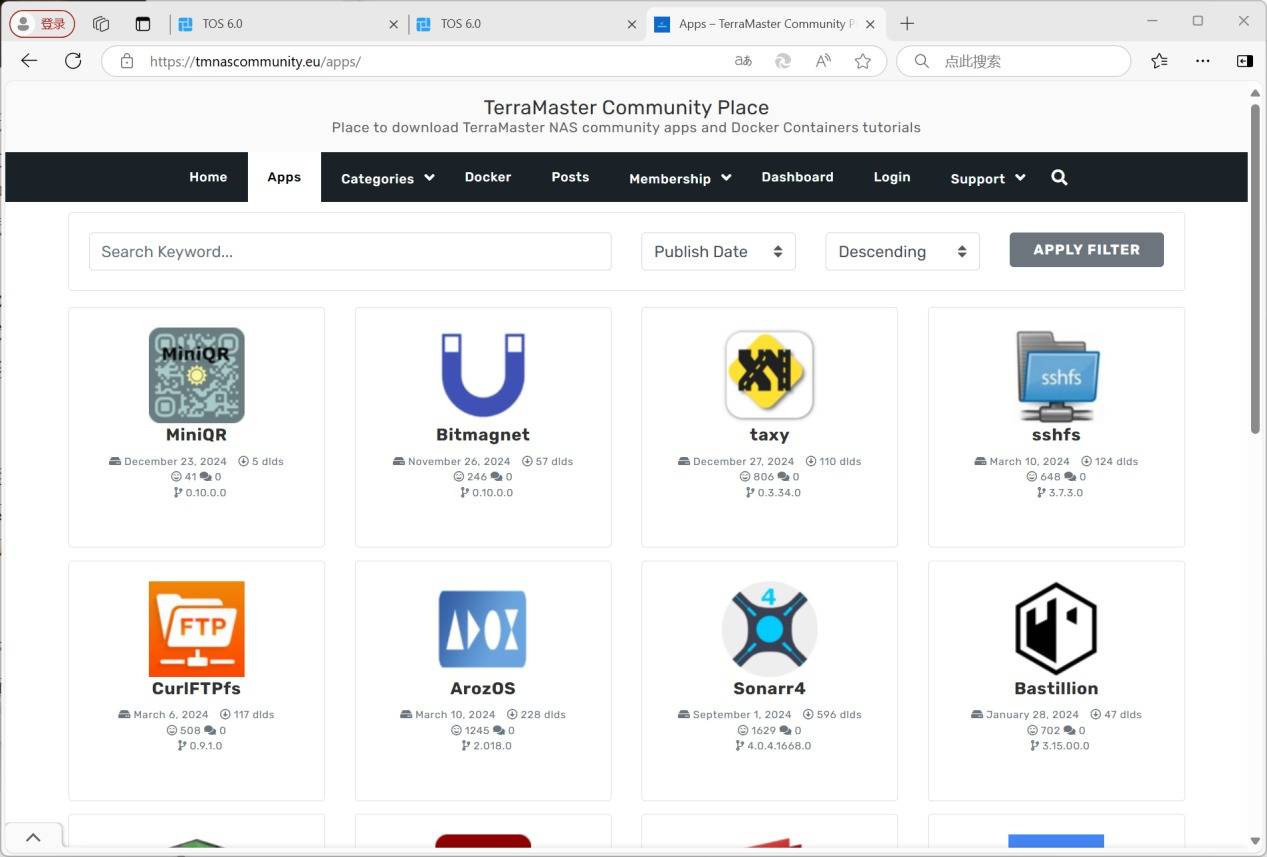Open the ArozOS app icon
The height and width of the screenshot is (857, 1267).
click(x=483, y=629)
